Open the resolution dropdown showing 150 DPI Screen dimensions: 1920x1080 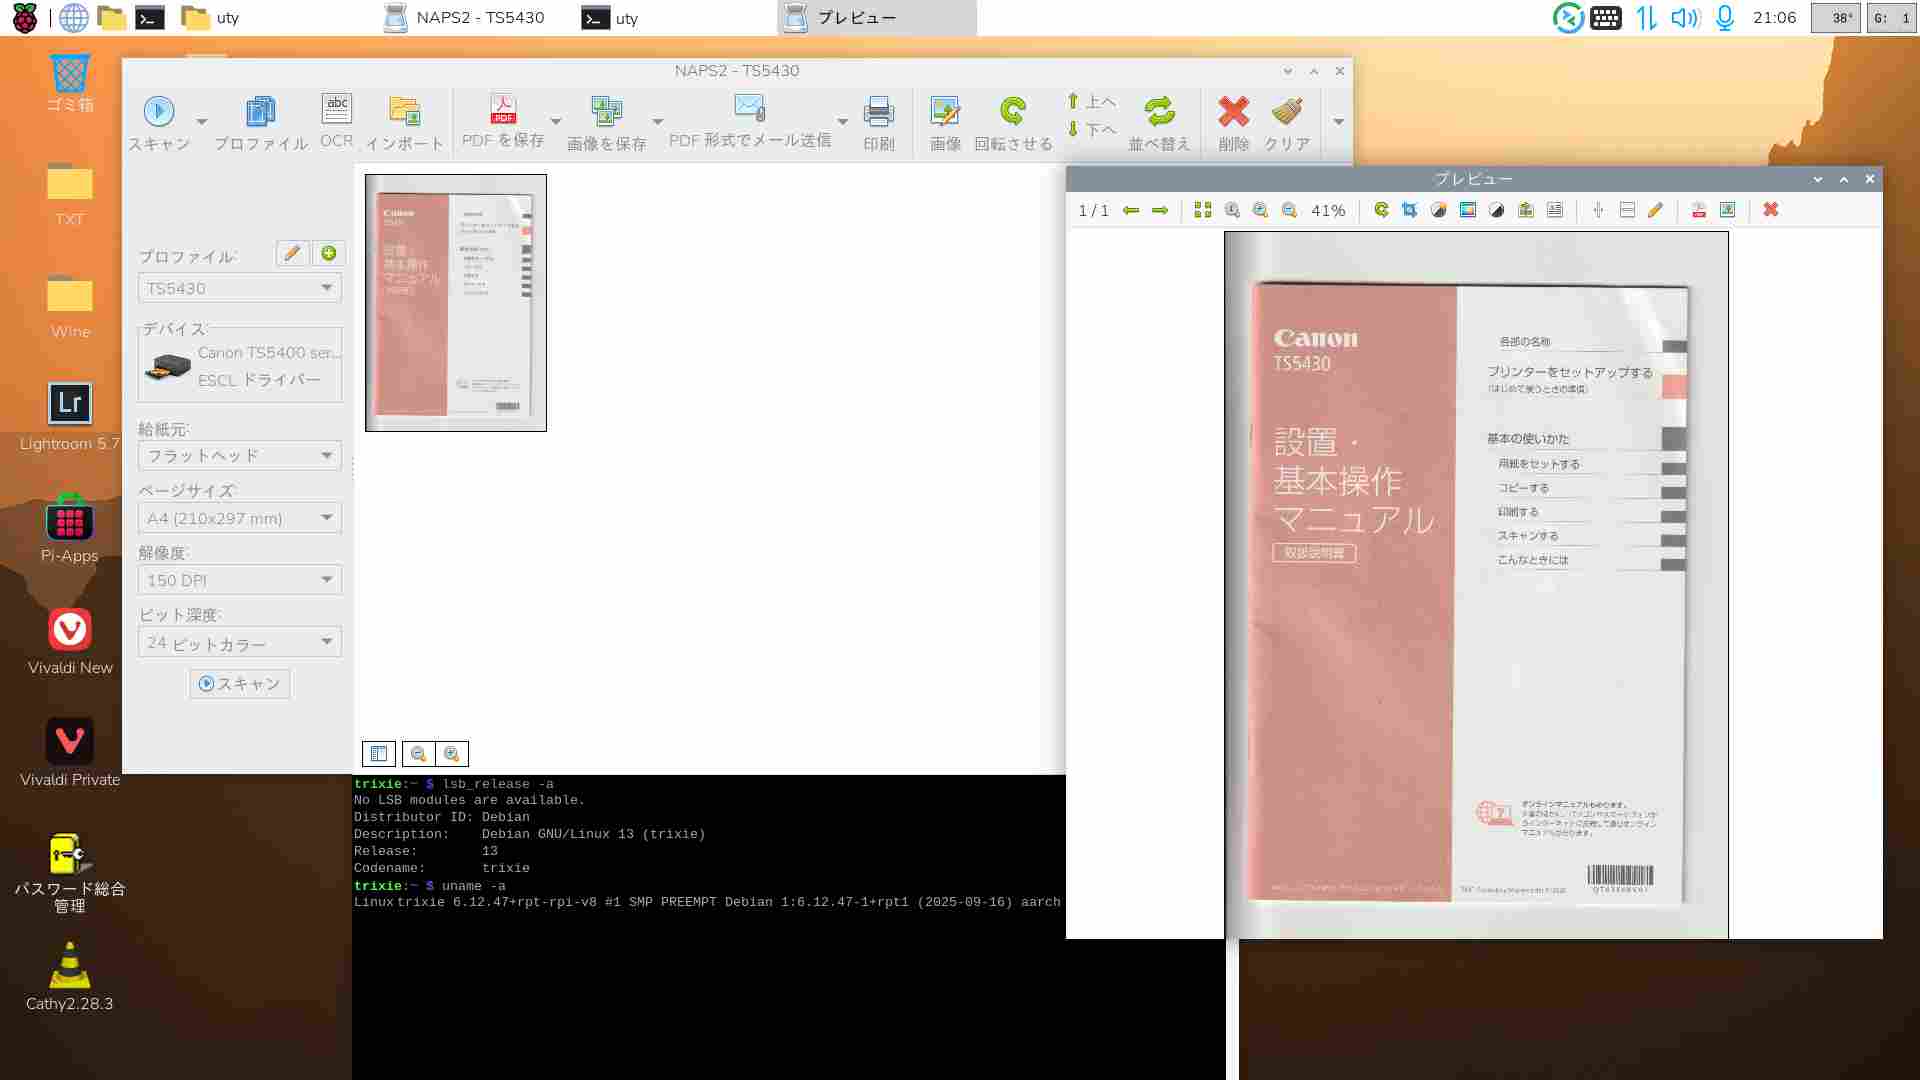pyautogui.click(x=240, y=580)
